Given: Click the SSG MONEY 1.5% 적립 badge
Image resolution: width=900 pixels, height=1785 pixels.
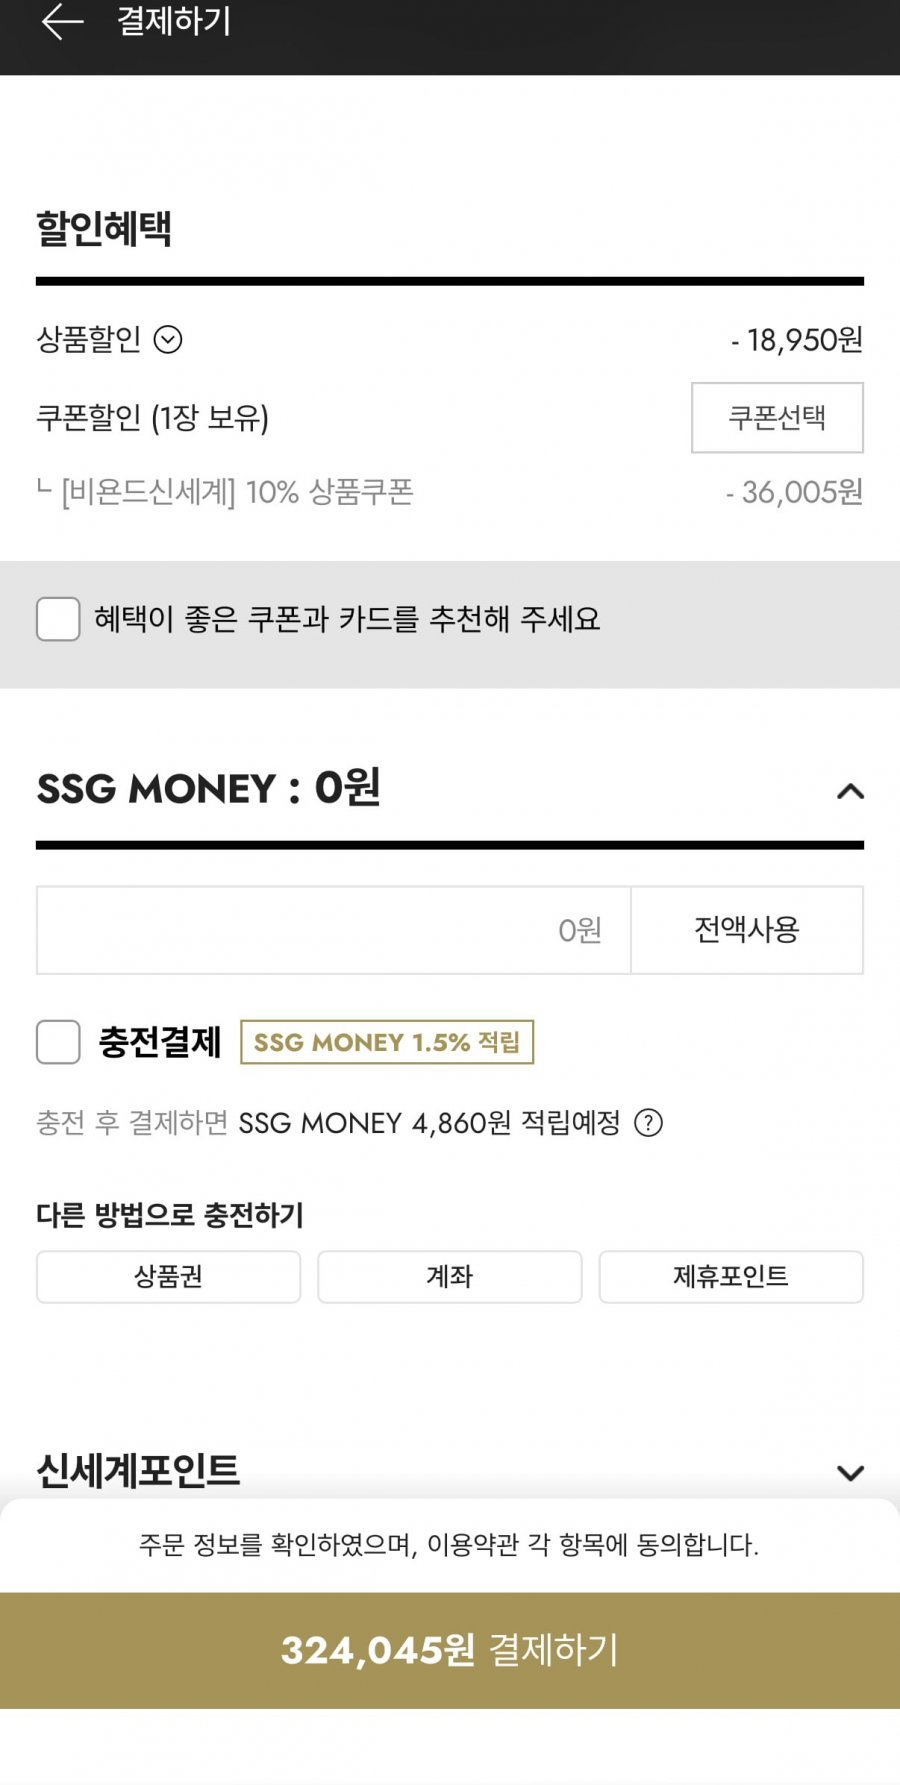Looking at the screenshot, I should click(x=387, y=1042).
